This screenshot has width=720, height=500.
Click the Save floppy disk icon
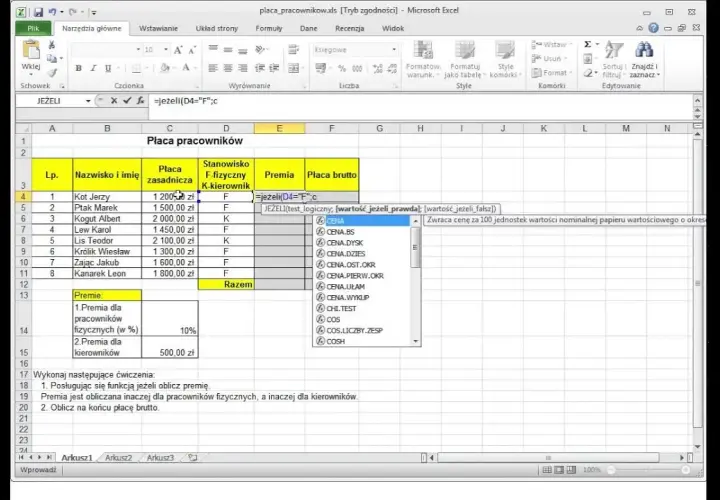point(39,12)
